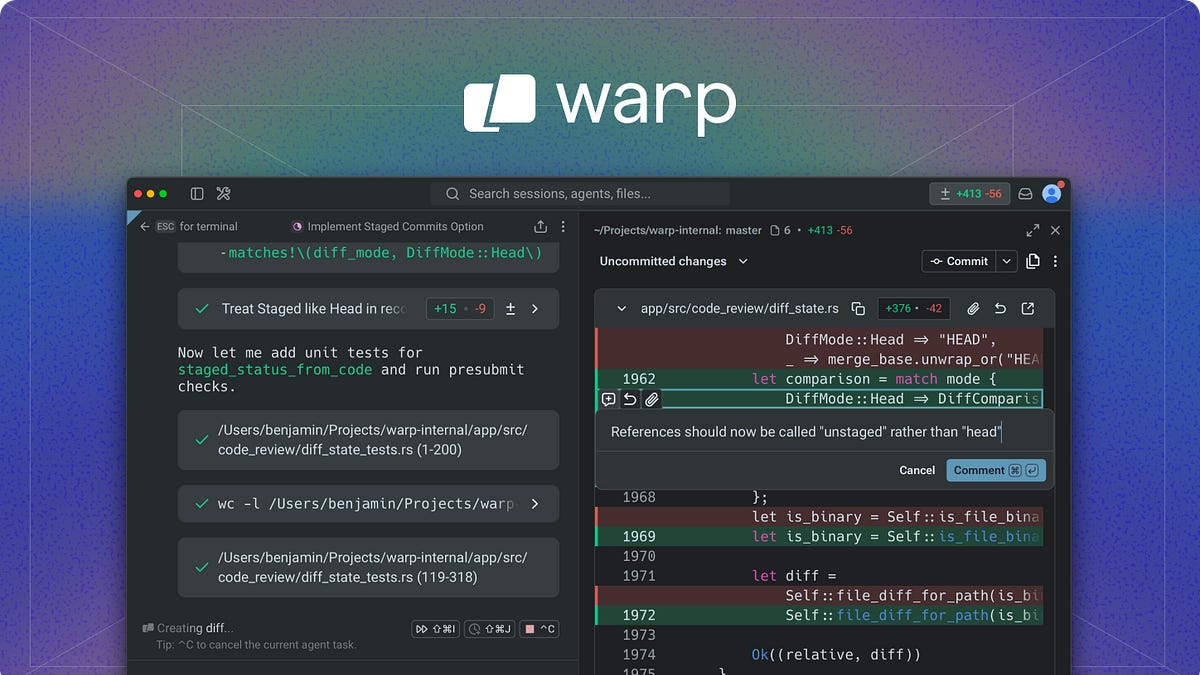This screenshot has width=1200, height=675.
Task: Copy the app/src/code_review/diff_state.rs path icon
Action: tap(858, 309)
